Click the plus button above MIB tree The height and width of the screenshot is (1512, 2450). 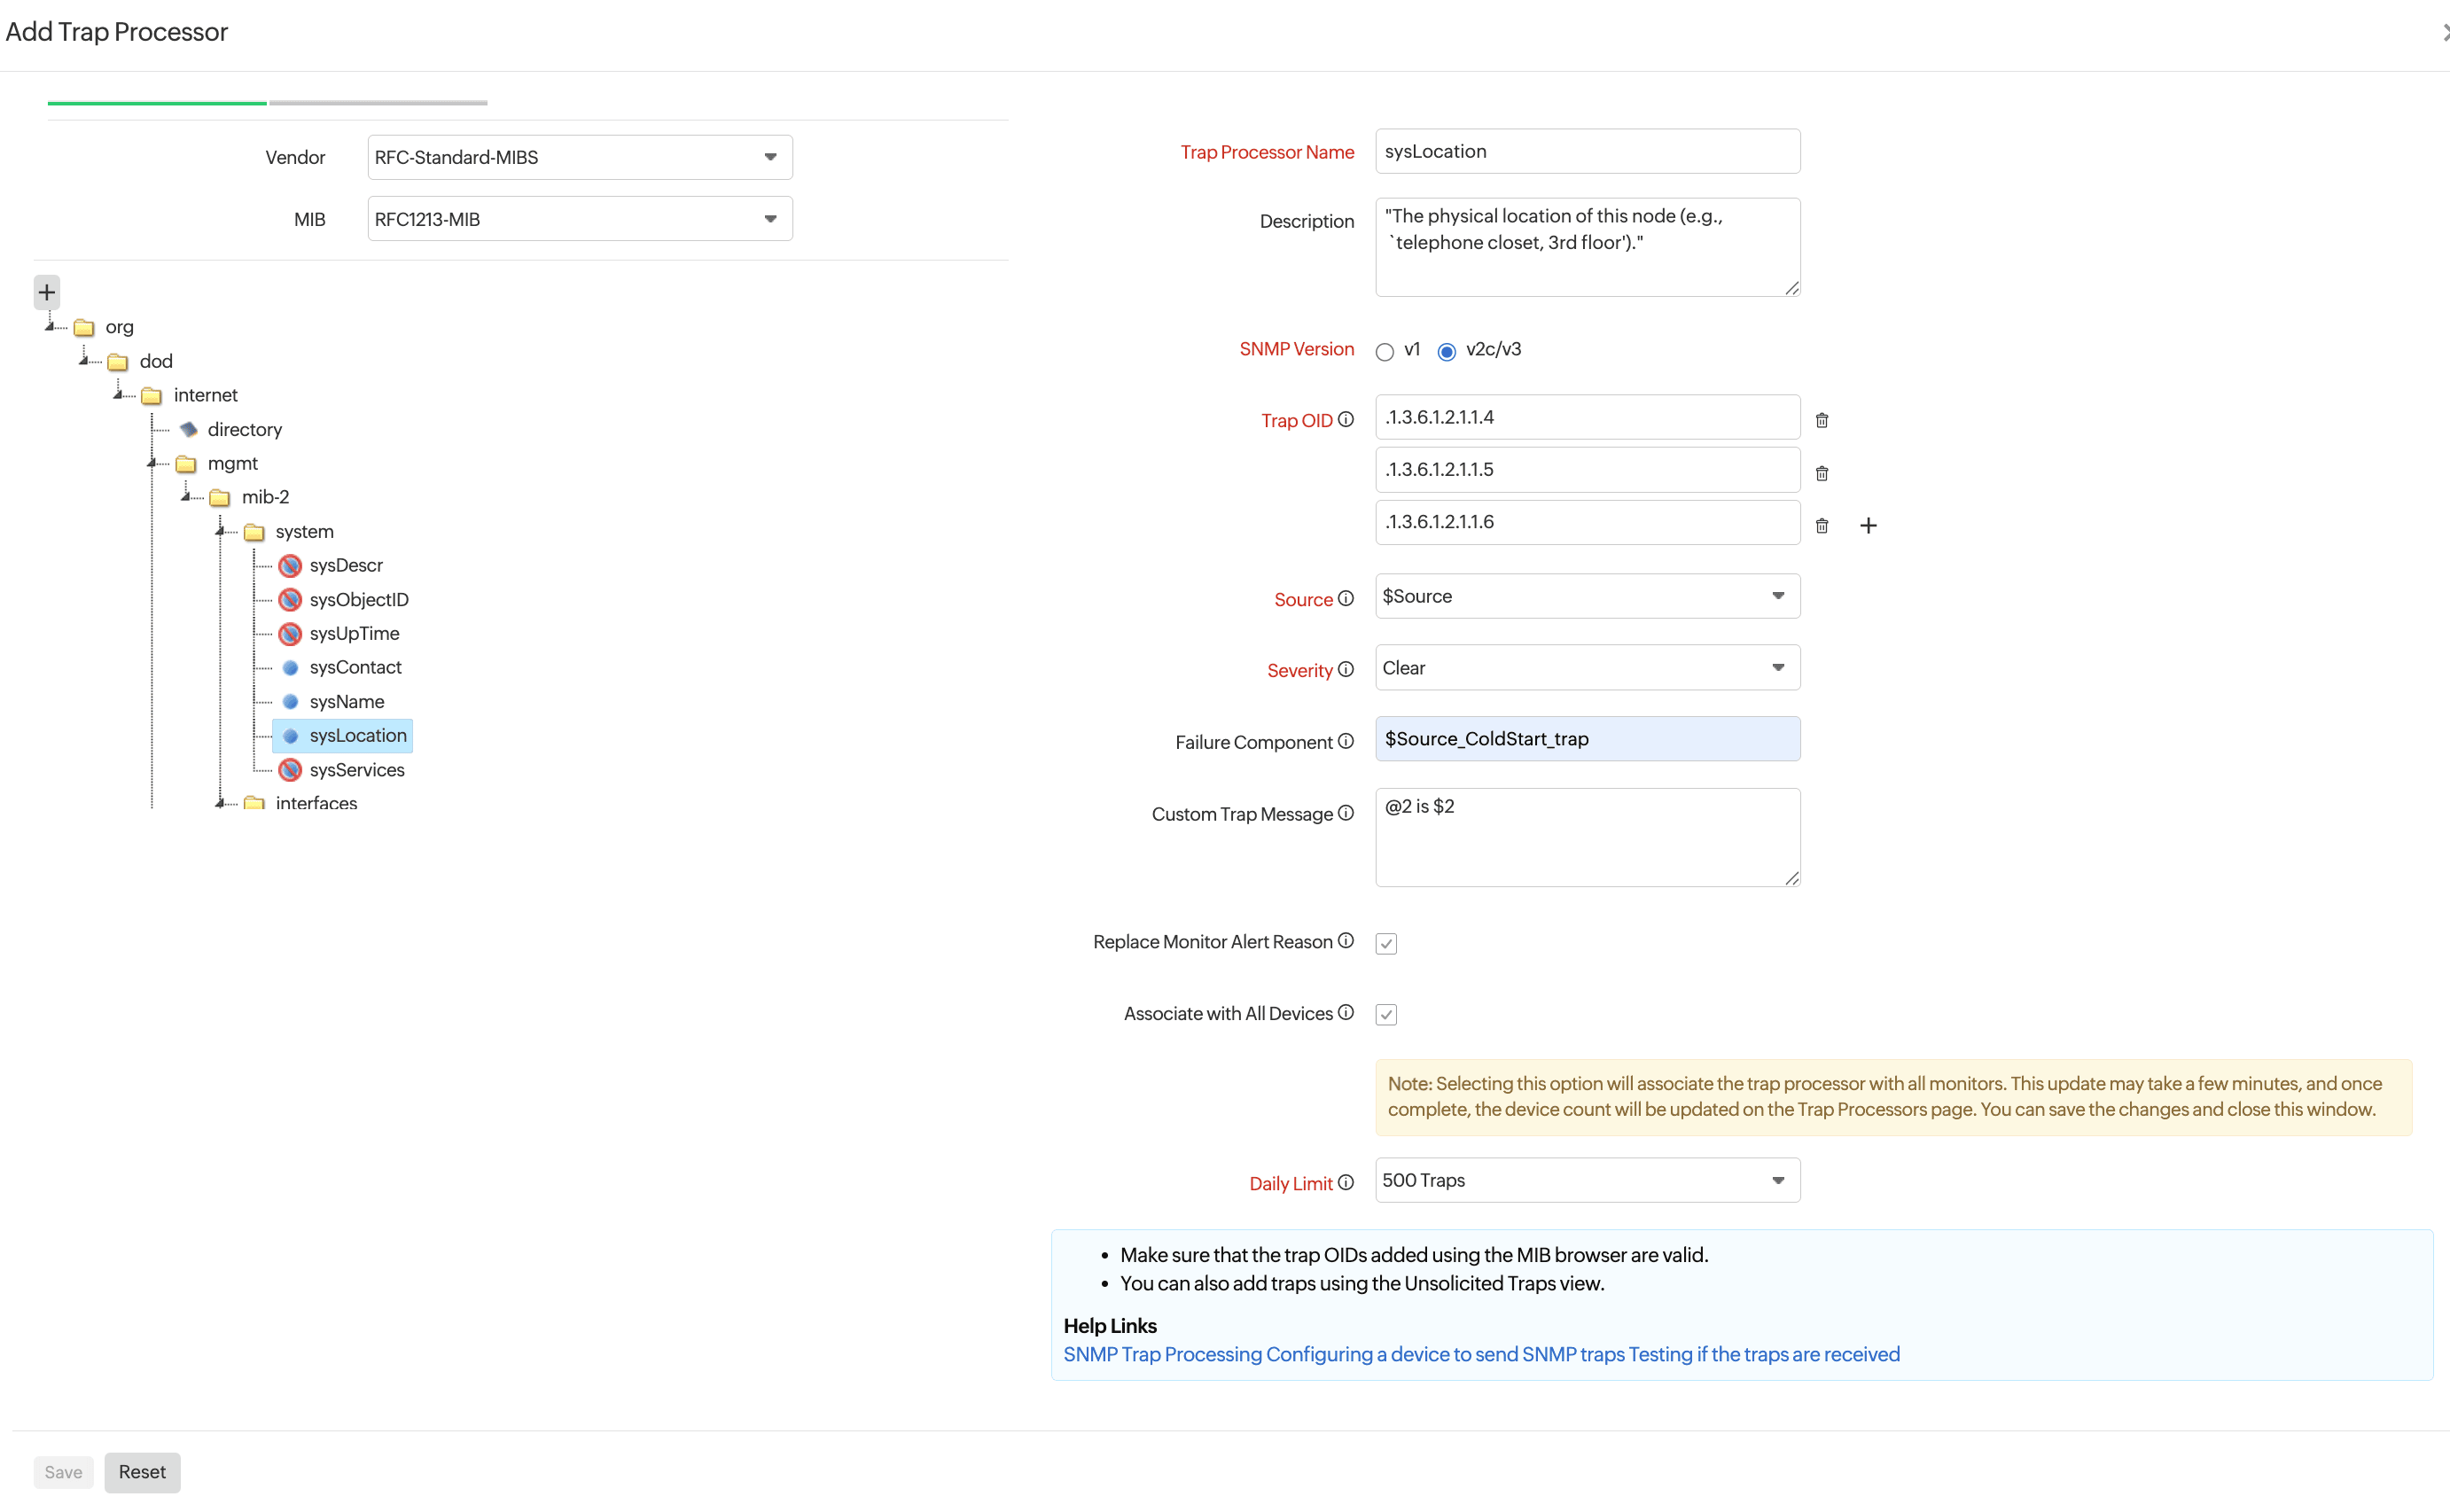click(x=46, y=292)
